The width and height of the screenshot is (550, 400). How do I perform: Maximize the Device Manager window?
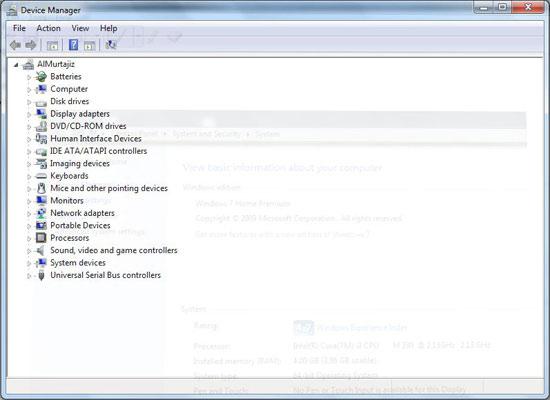[502, 7]
